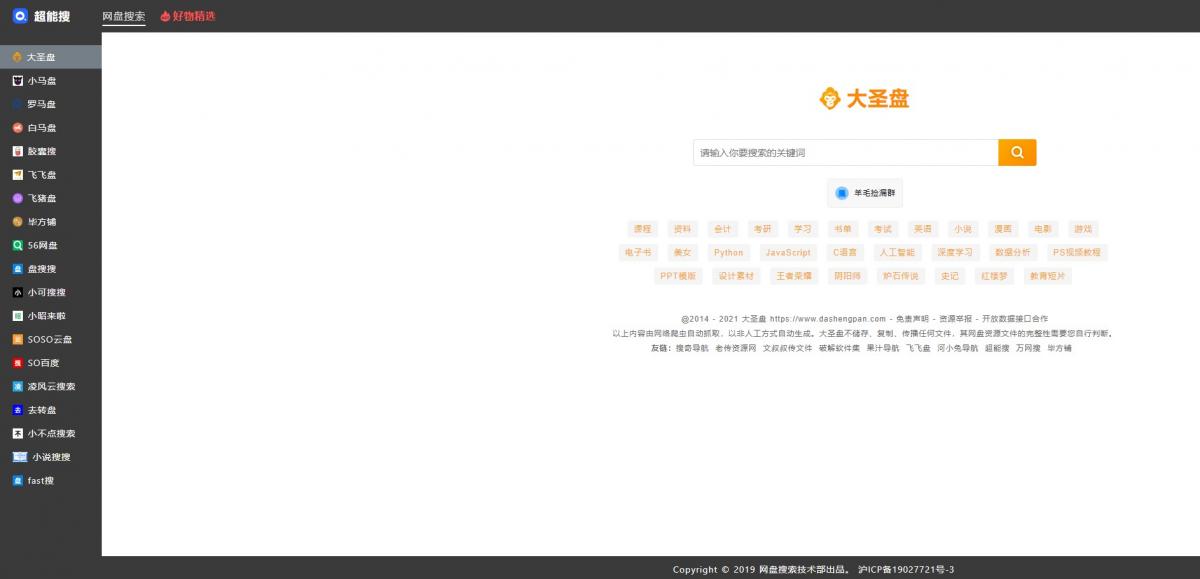Click the 羊毛捡漏群 button

tap(865, 193)
